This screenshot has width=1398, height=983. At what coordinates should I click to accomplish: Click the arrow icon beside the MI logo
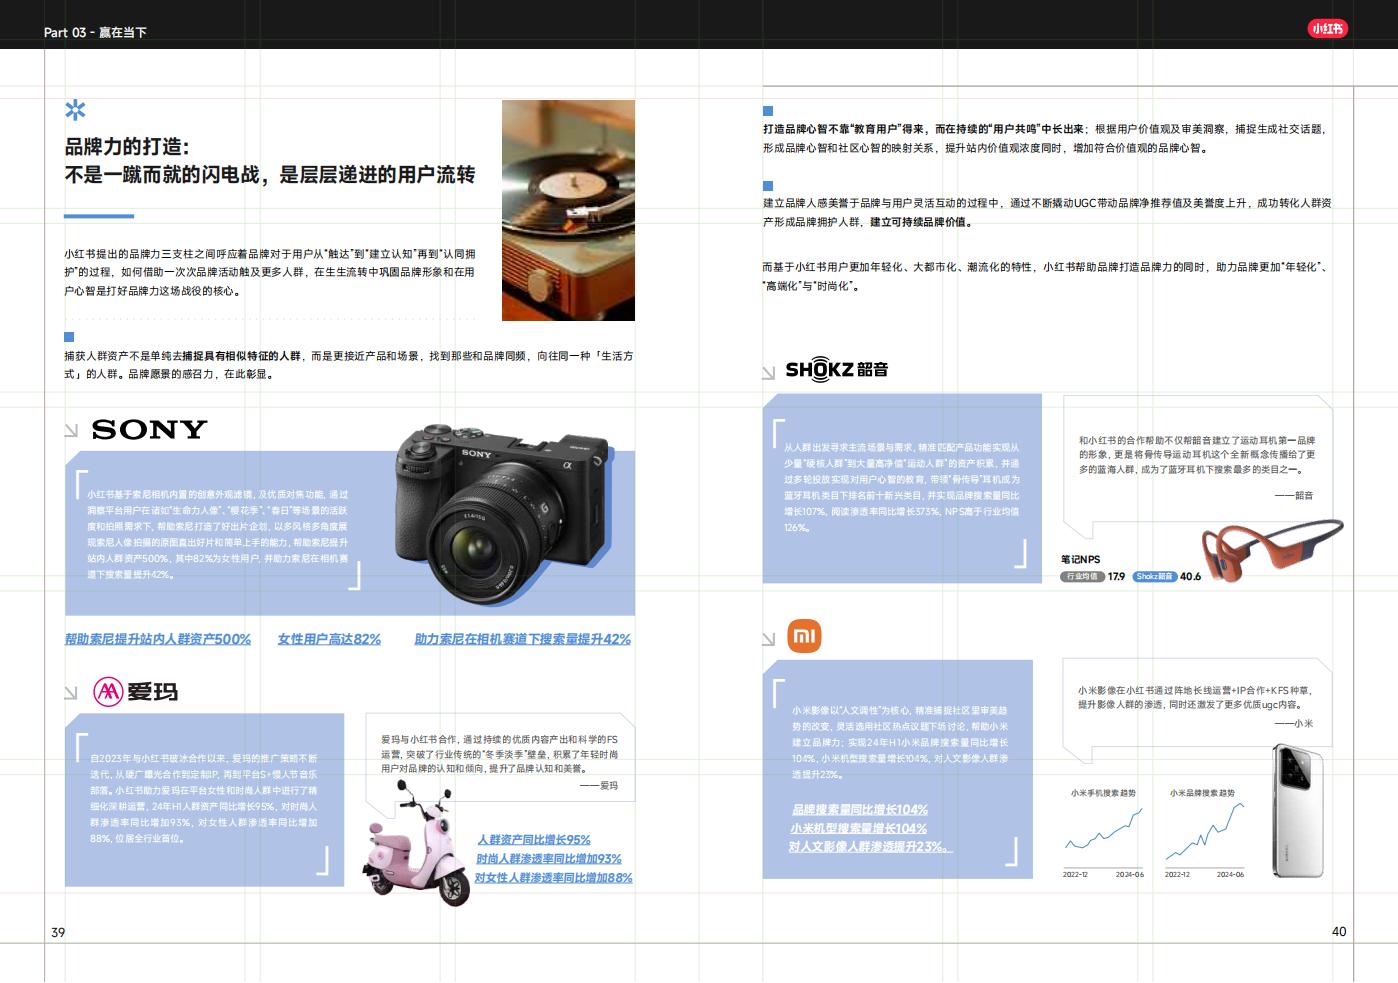[x=768, y=639]
